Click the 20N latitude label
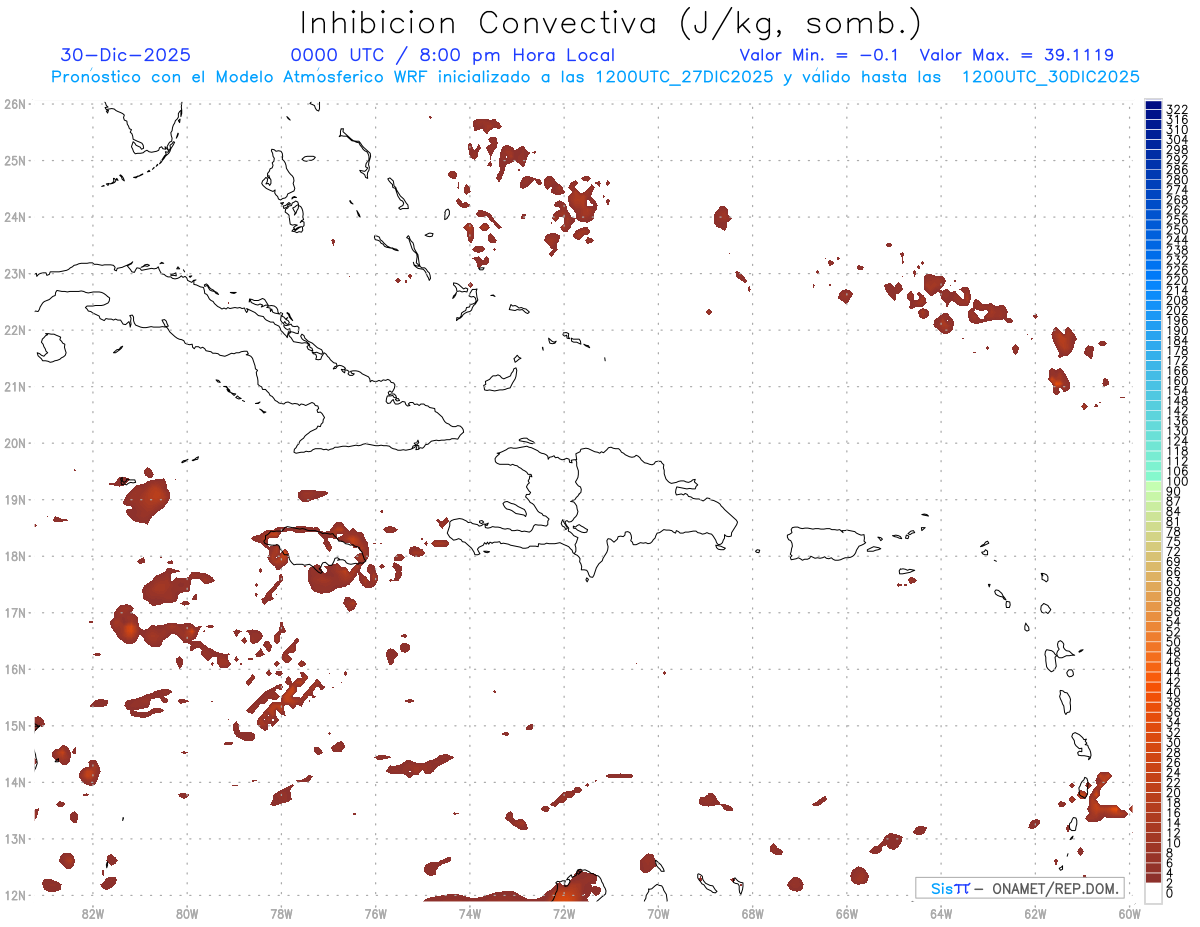 15,443
